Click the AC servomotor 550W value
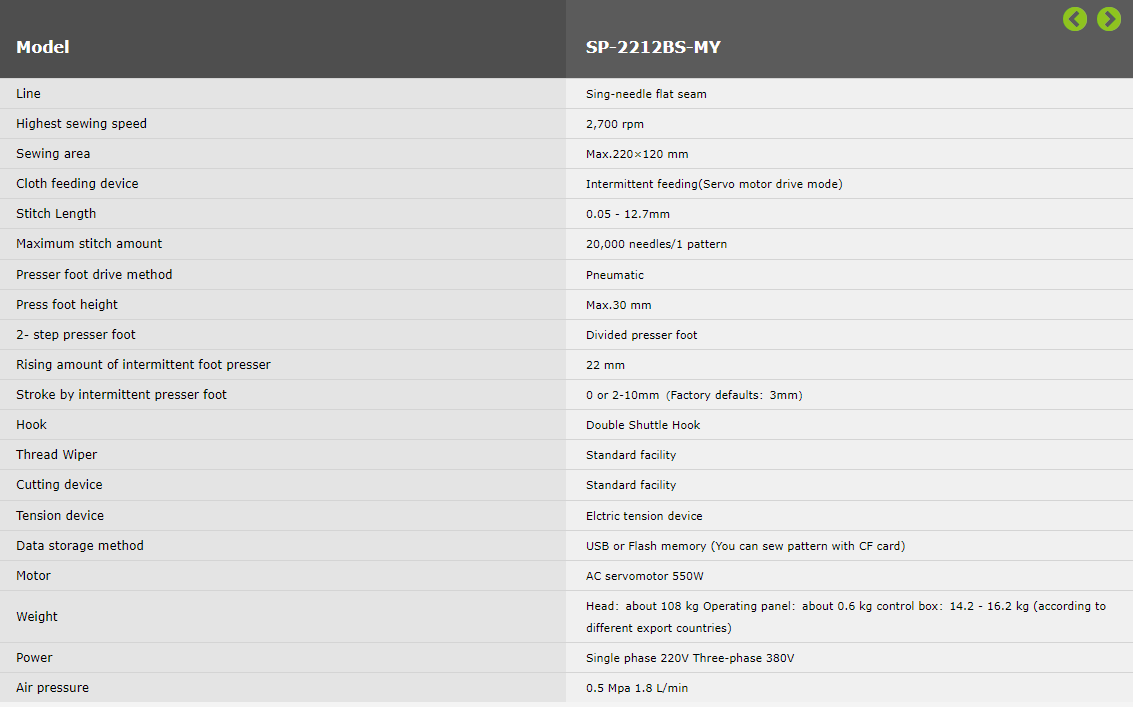Screen dimensions: 1133x707 pos(645,576)
